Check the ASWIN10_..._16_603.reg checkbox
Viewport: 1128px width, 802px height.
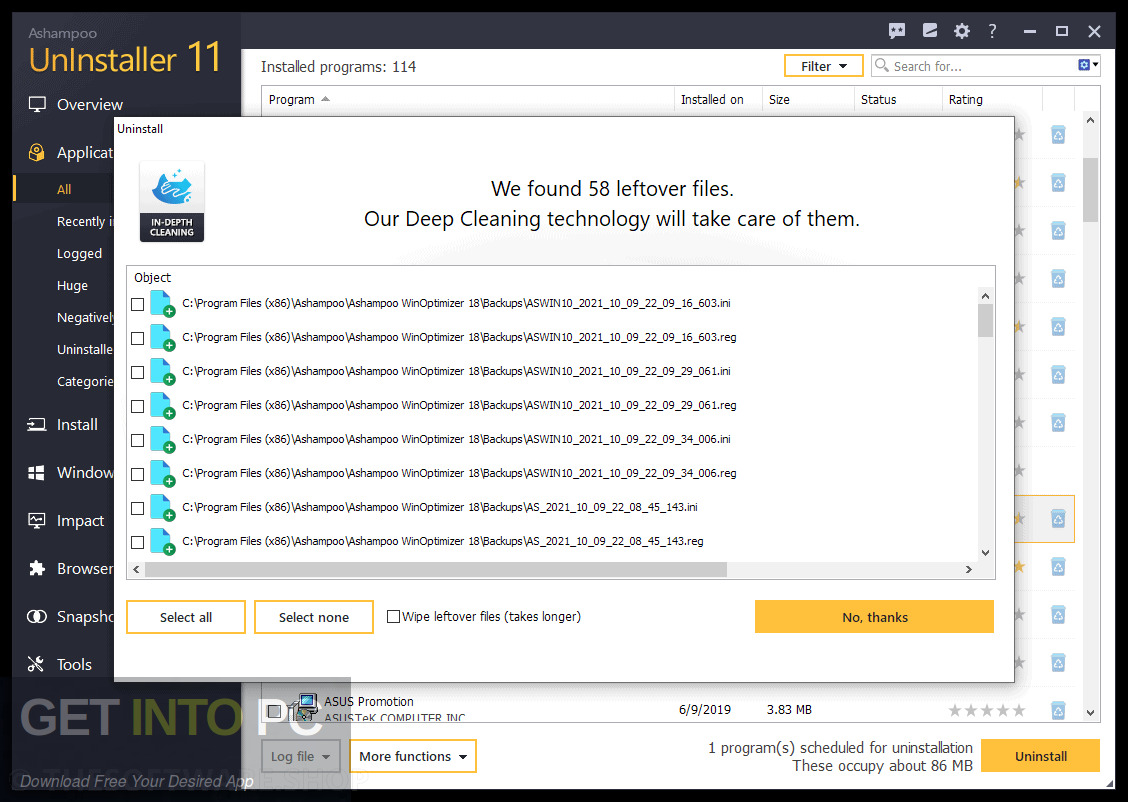coord(137,338)
